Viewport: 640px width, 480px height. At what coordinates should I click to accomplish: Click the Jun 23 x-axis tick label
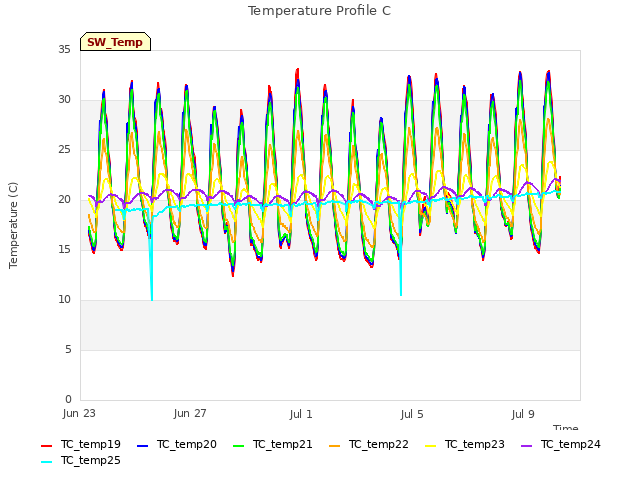coord(79,413)
